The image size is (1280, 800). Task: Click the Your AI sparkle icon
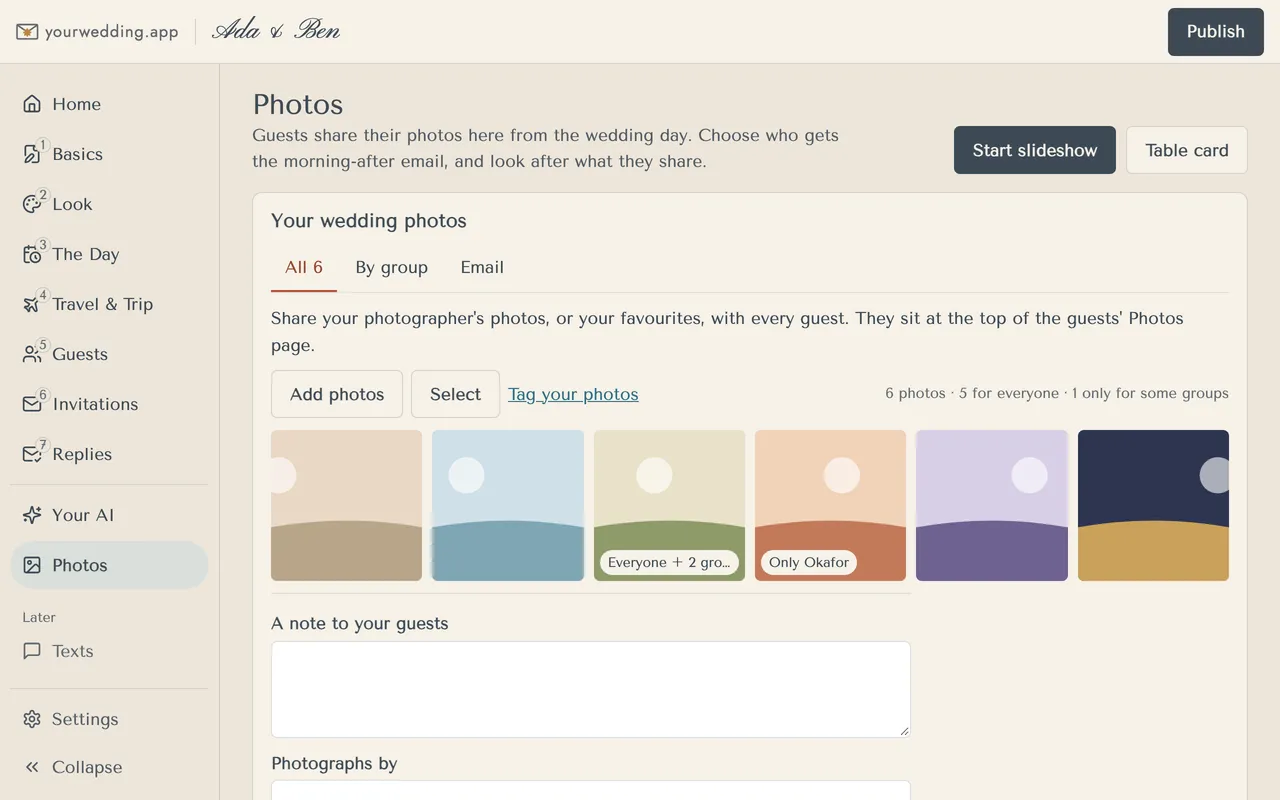click(x=32, y=515)
